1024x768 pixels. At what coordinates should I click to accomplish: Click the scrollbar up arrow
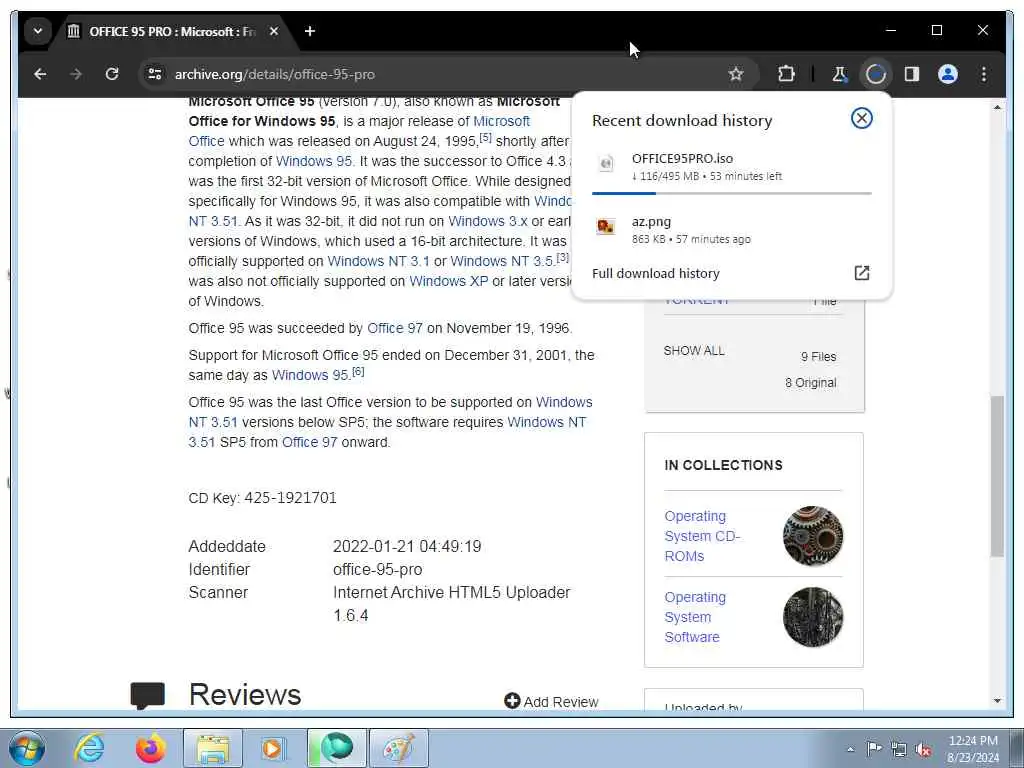[997, 107]
